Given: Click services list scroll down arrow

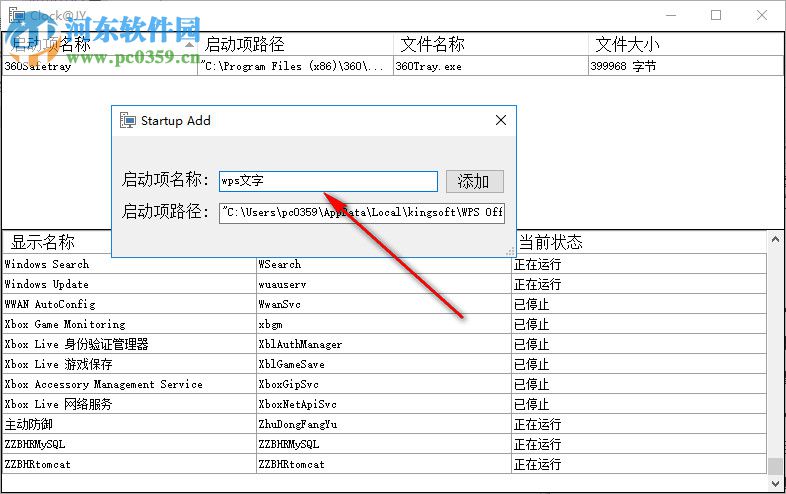Looking at the screenshot, I should click(x=775, y=483).
